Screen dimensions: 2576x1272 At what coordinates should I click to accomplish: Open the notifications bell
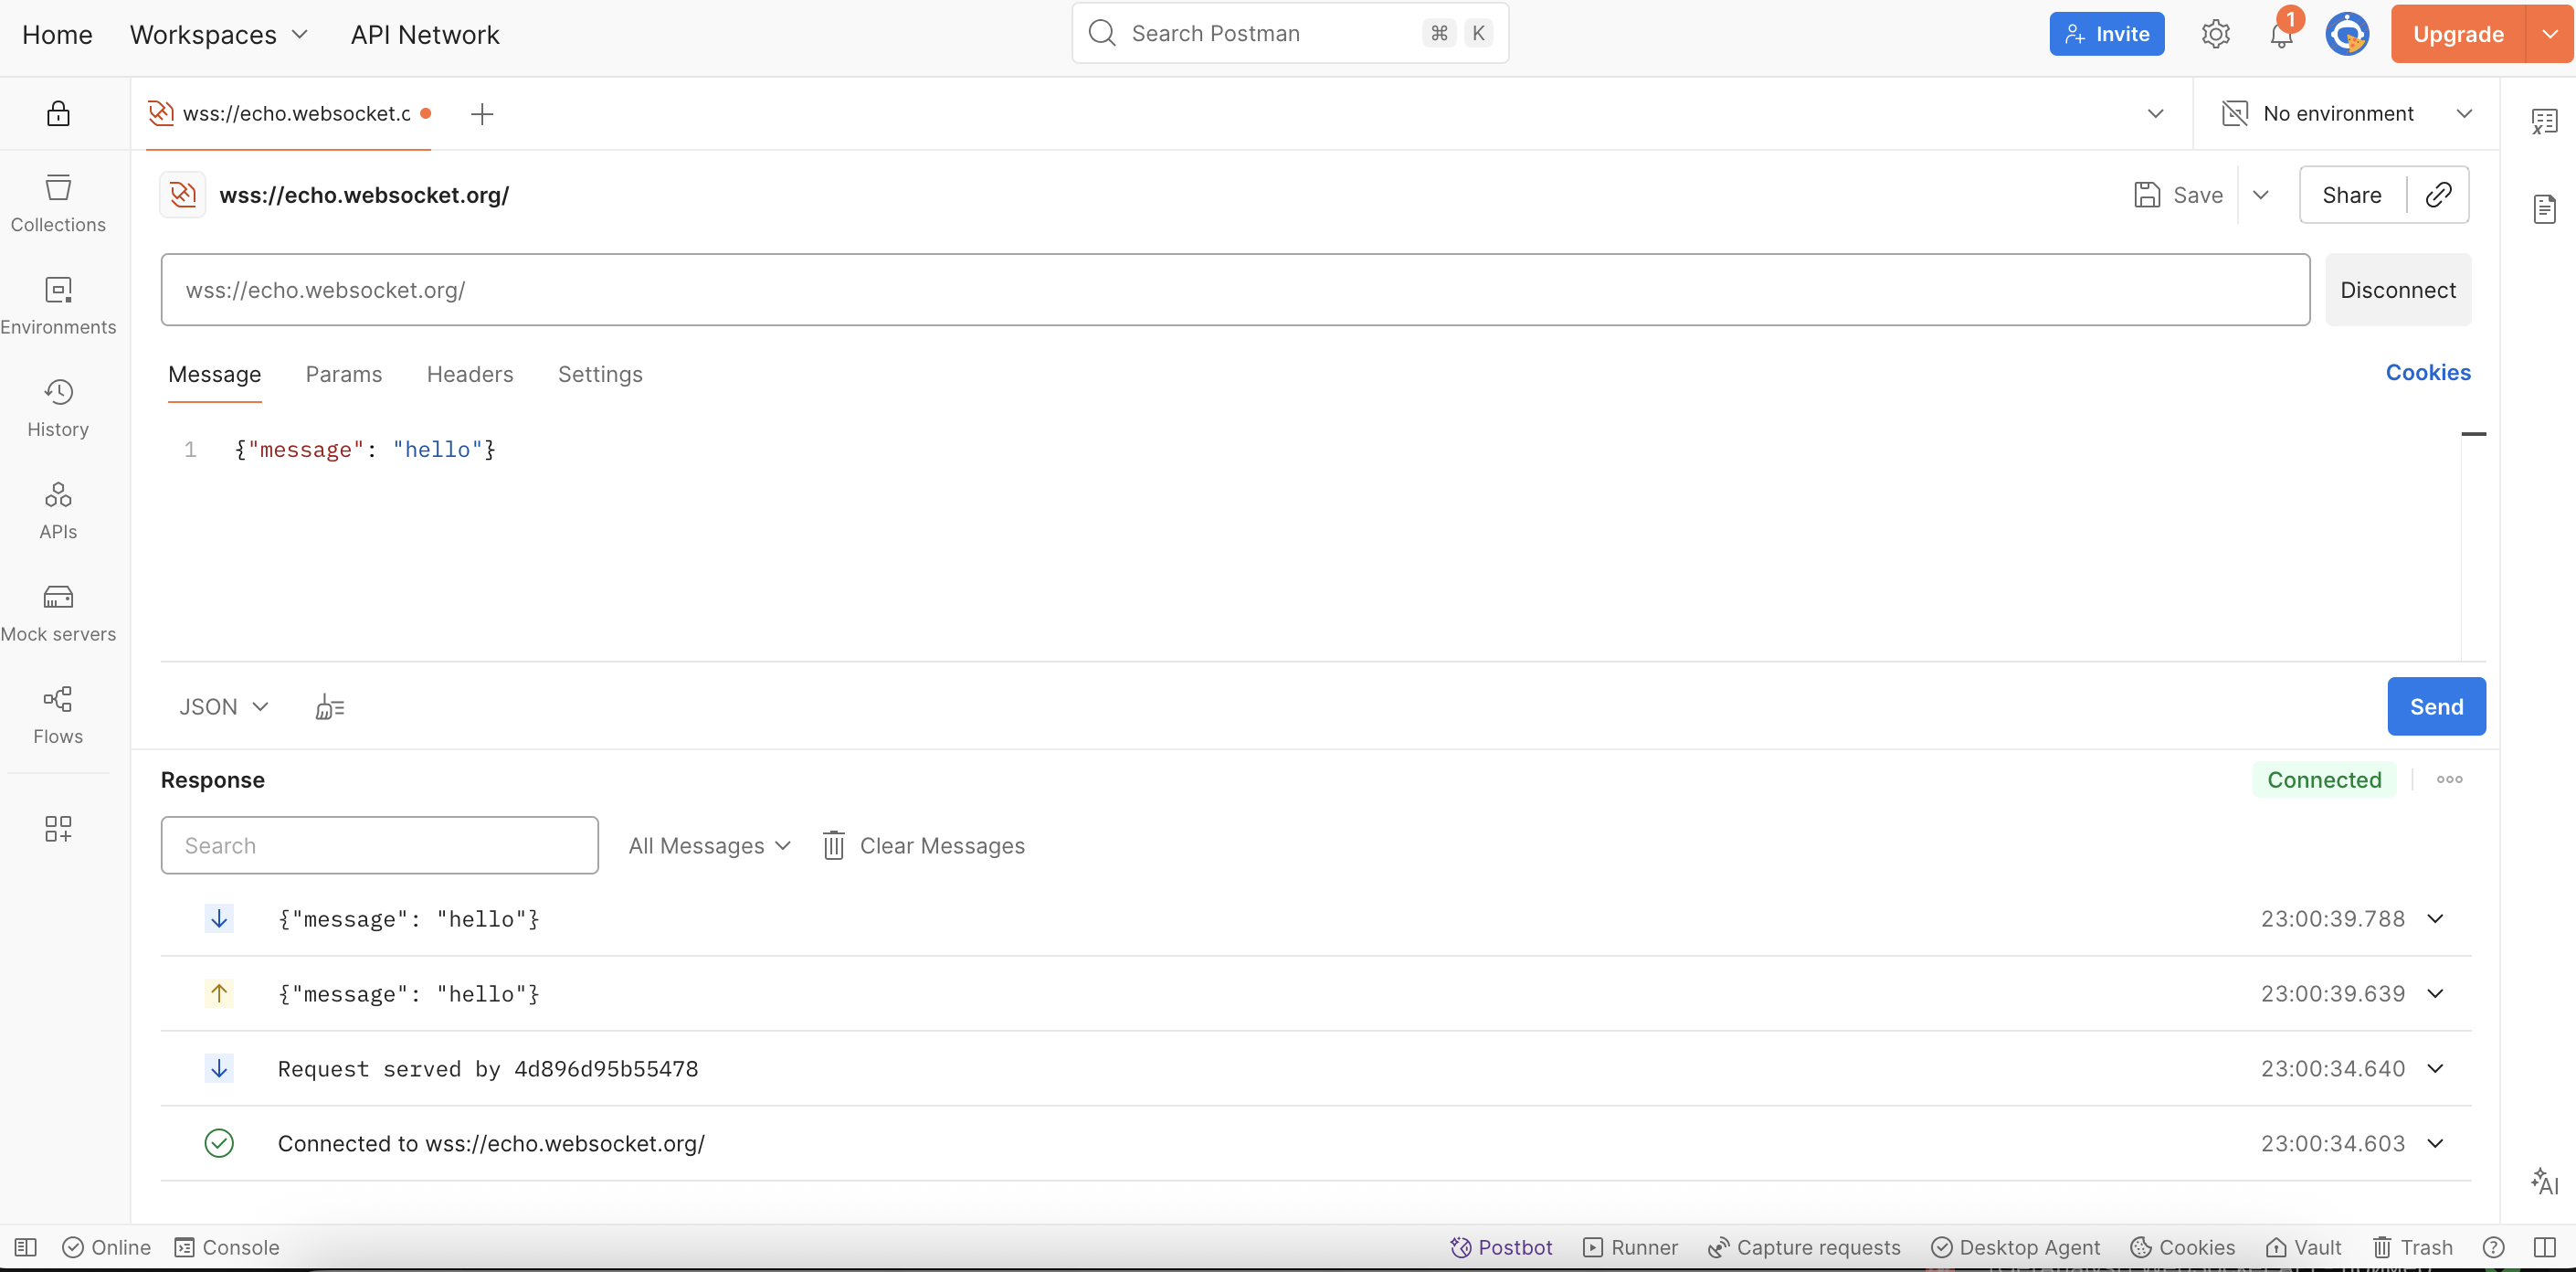(x=2280, y=35)
